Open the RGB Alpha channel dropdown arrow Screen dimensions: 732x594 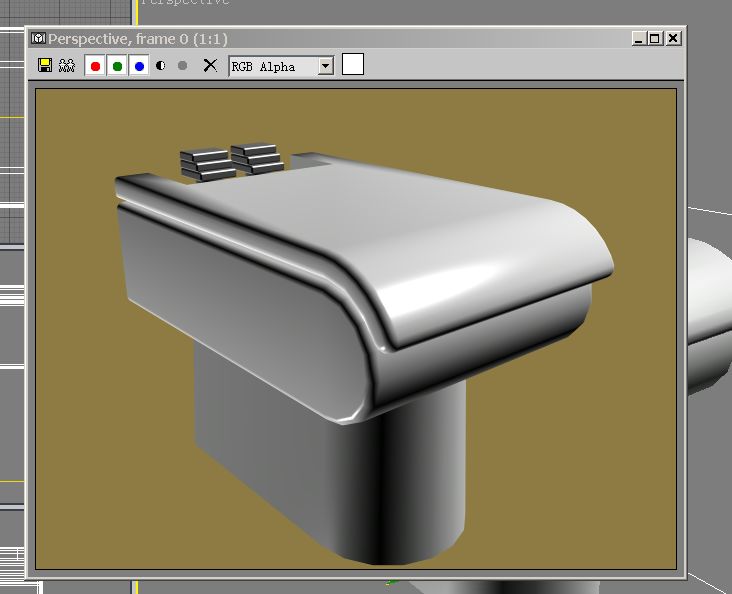325,66
